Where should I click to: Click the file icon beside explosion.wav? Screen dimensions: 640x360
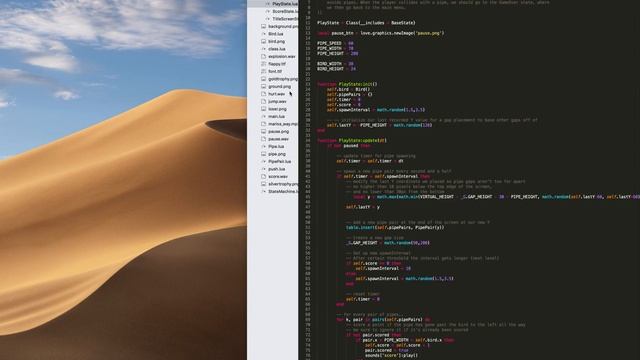tap(264, 56)
